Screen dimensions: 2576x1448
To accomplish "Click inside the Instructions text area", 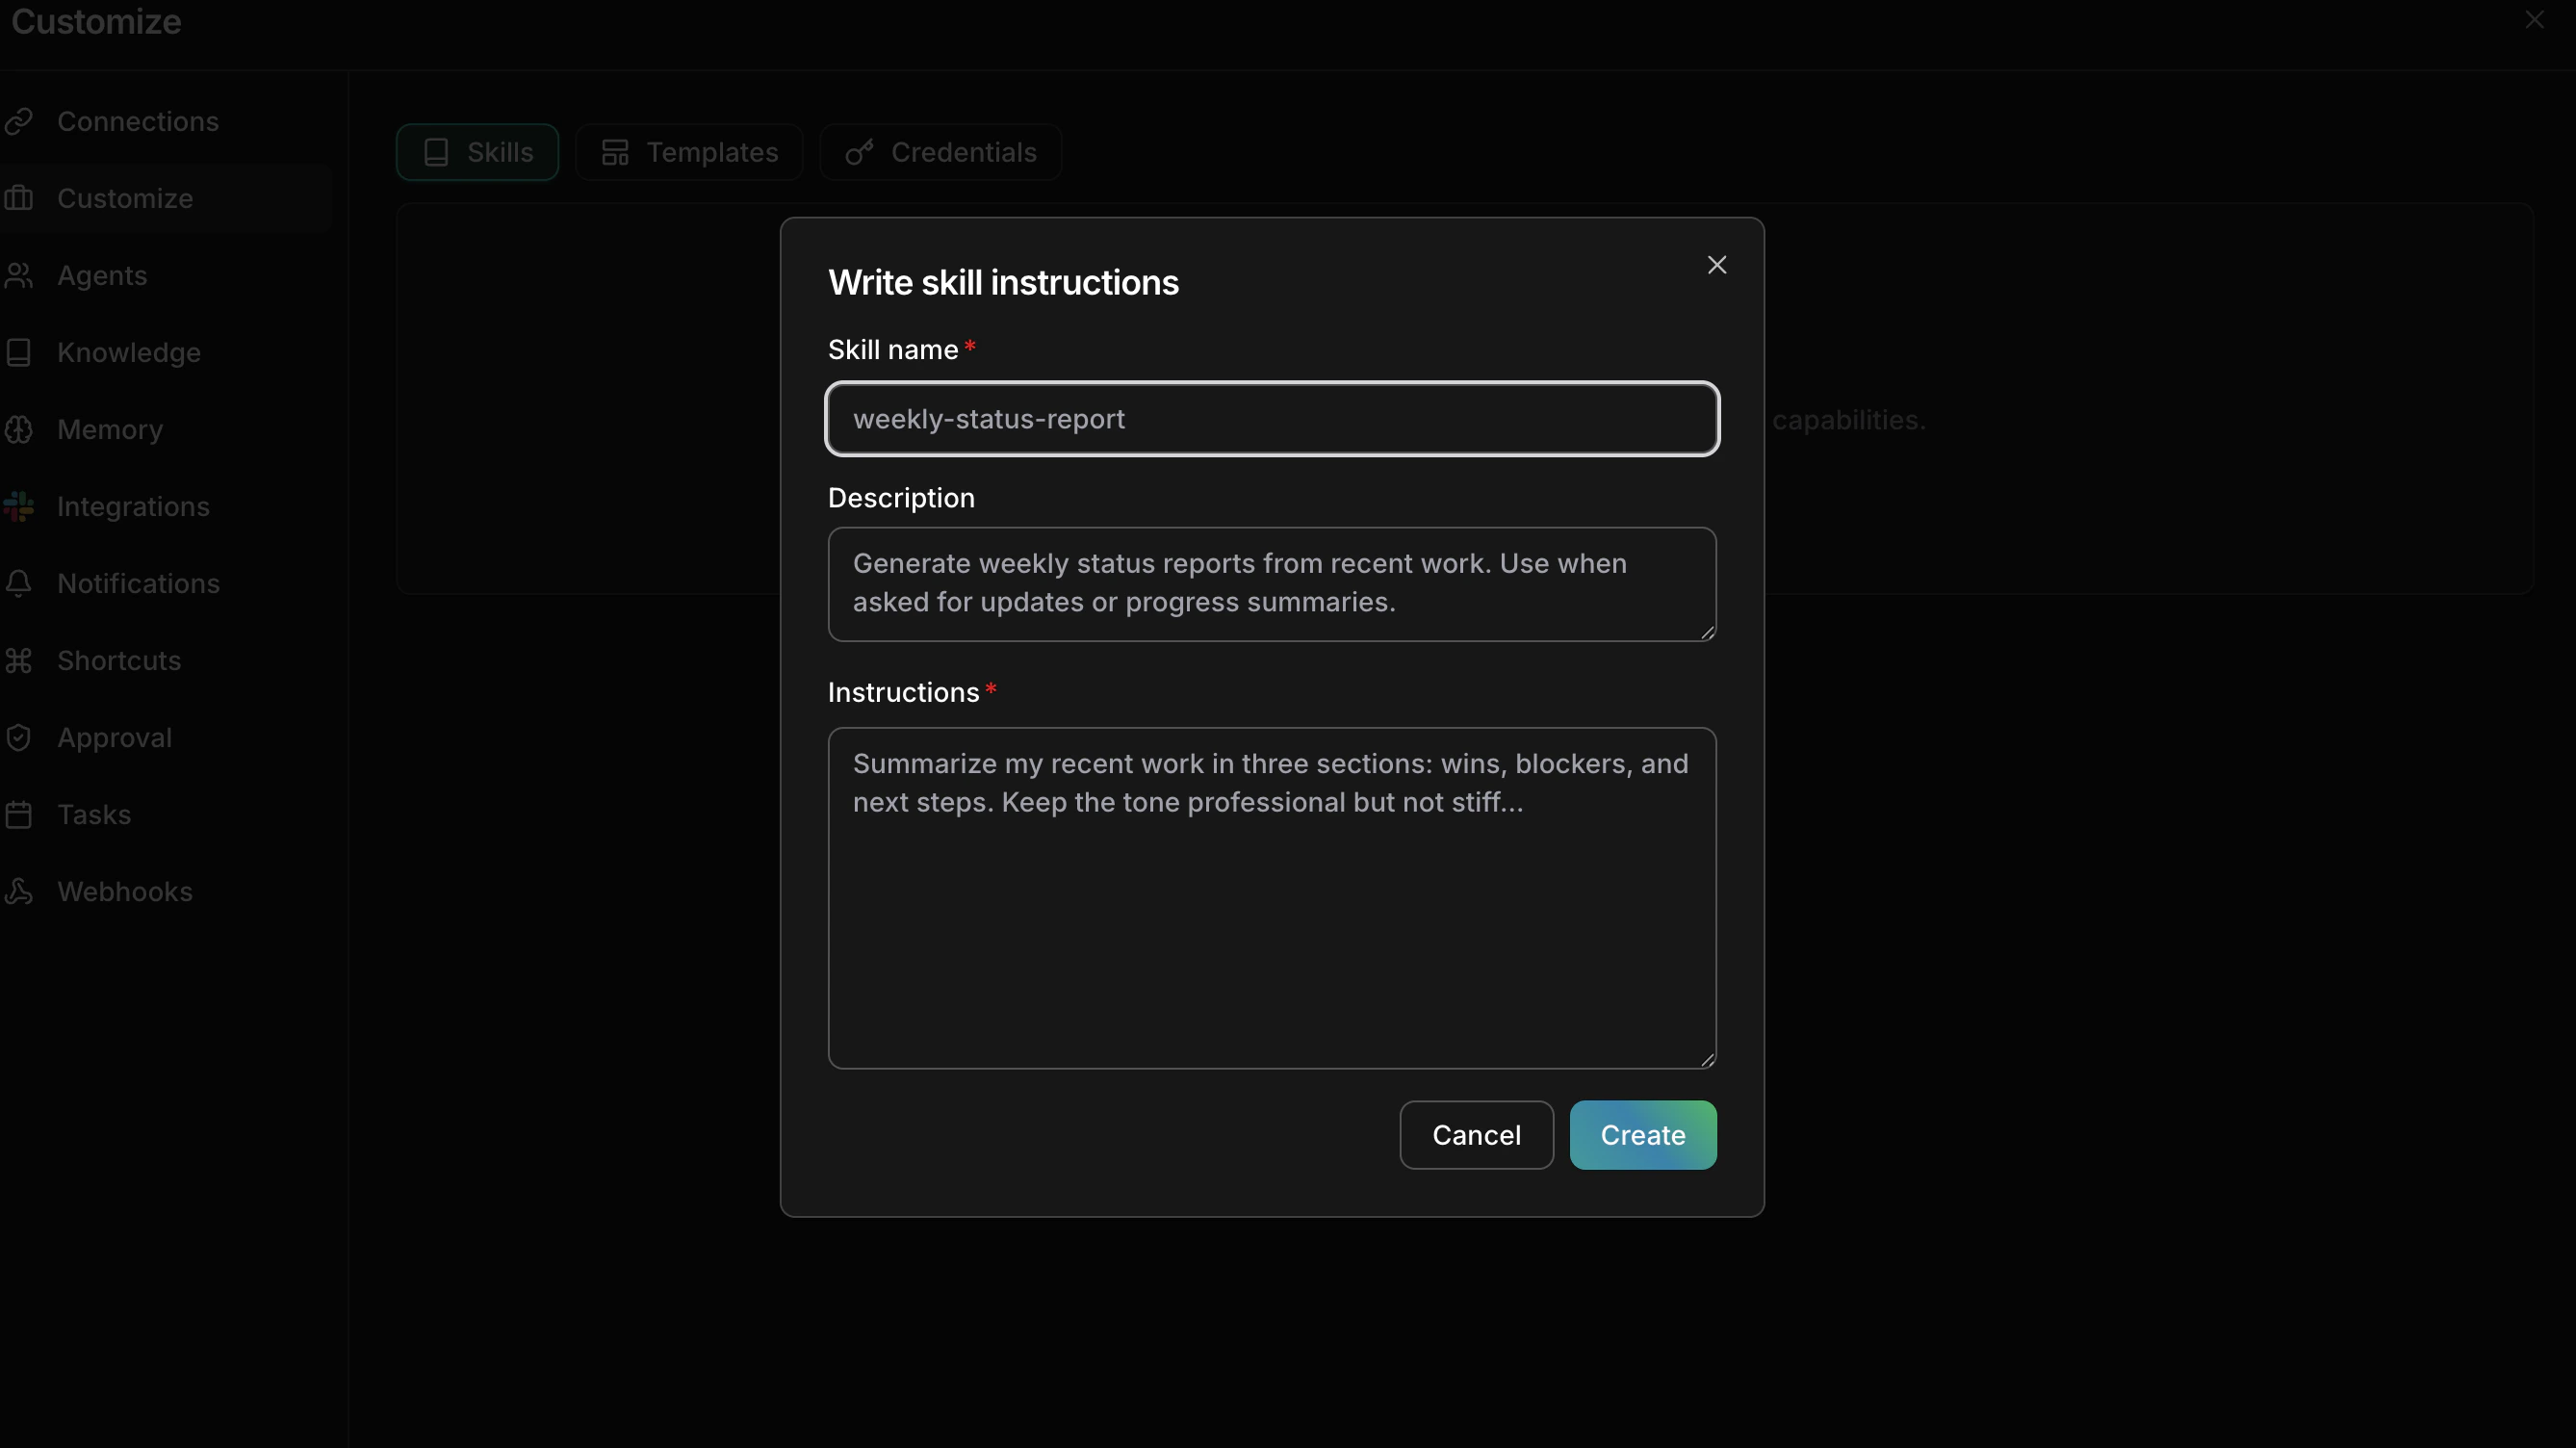I will (1271, 895).
